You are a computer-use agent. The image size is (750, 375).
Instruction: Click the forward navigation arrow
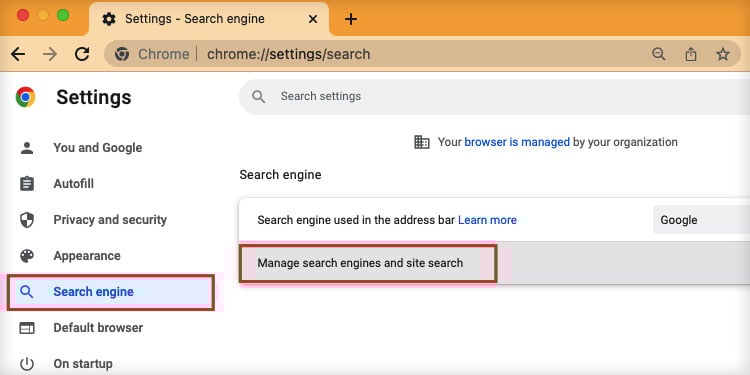pyautogui.click(x=50, y=54)
